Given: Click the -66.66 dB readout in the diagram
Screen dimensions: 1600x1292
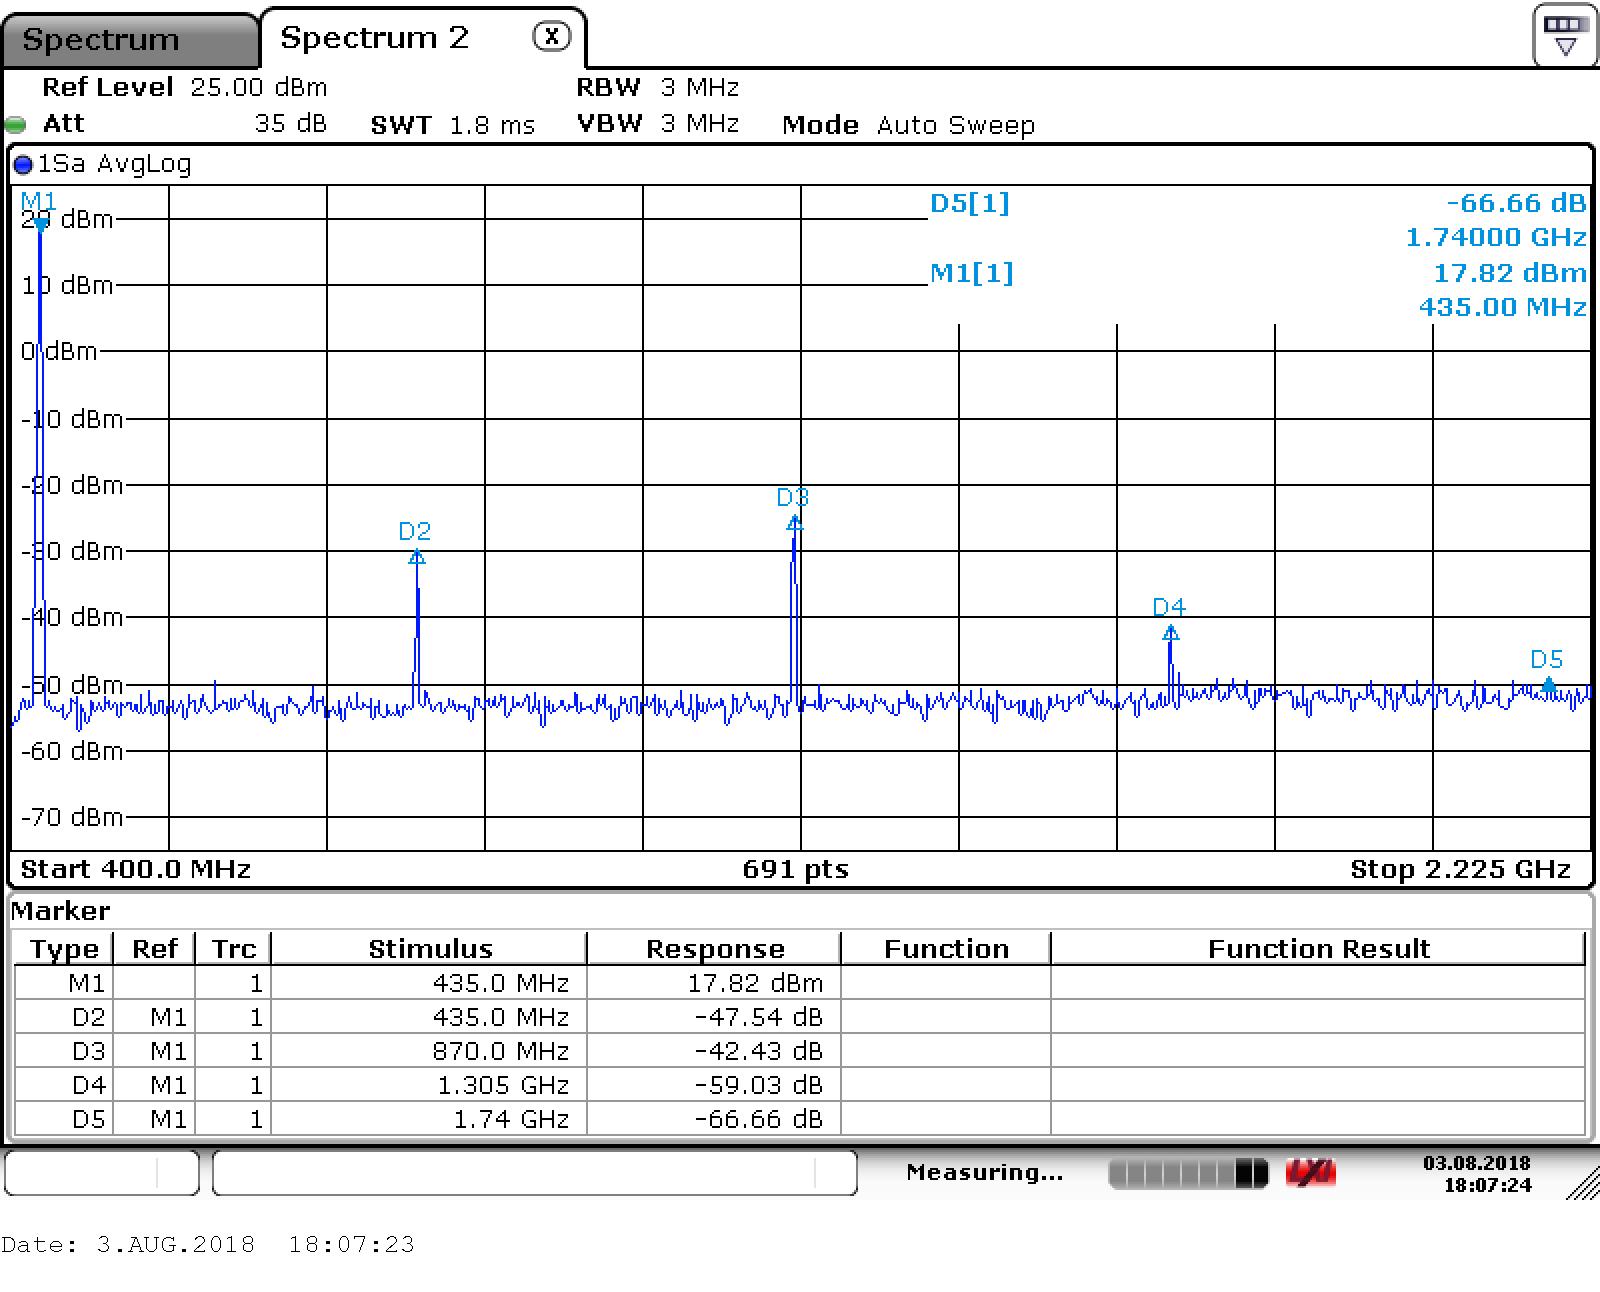Looking at the screenshot, I should (x=1516, y=203).
